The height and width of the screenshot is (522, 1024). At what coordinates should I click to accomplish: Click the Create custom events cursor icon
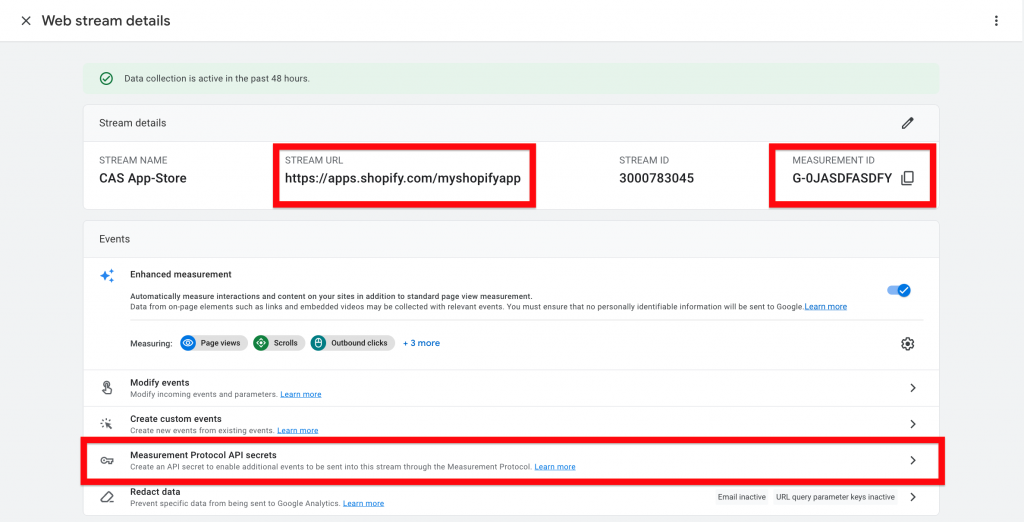[106, 424]
